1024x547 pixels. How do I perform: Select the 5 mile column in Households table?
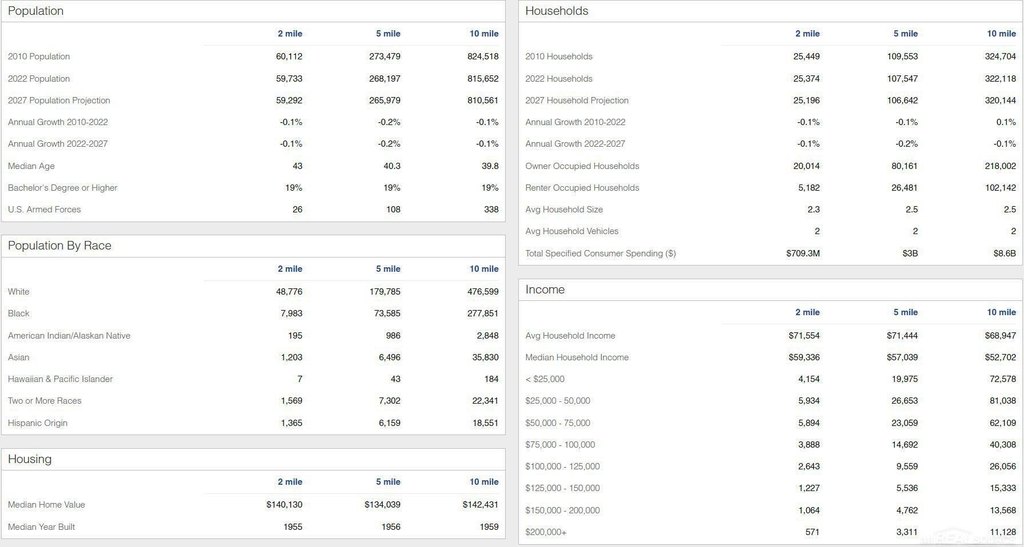(905, 33)
